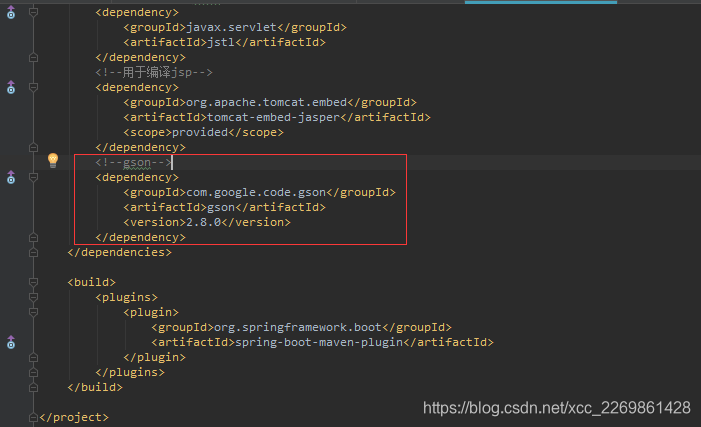Collapse the <plugin> tag fold
This screenshot has height=427, width=701.
click(33, 312)
